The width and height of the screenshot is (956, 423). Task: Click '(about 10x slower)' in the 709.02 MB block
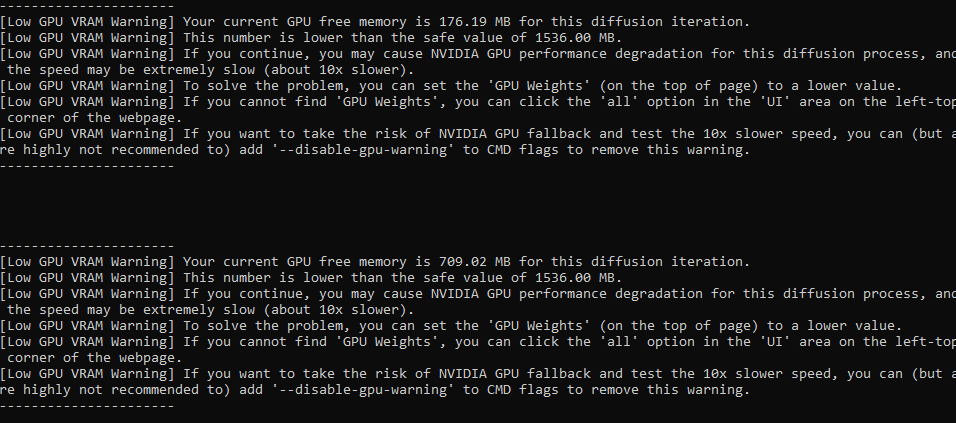pos(335,310)
